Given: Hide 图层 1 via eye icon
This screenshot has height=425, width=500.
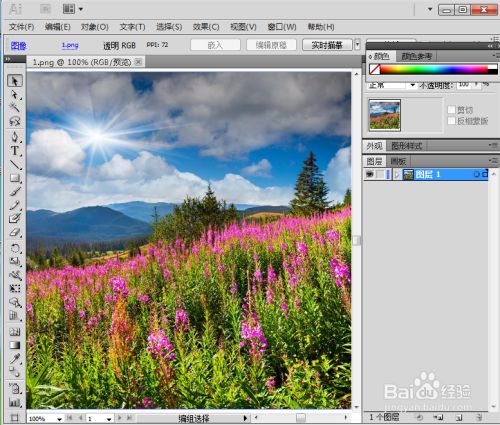Looking at the screenshot, I should click(369, 174).
